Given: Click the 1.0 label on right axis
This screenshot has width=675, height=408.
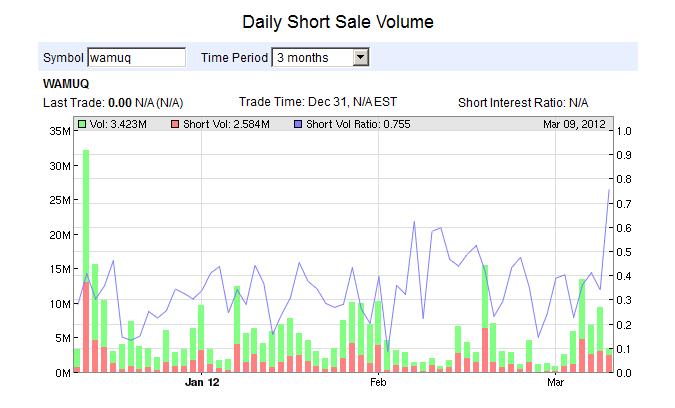Looking at the screenshot, I should [x=625, y=131].
